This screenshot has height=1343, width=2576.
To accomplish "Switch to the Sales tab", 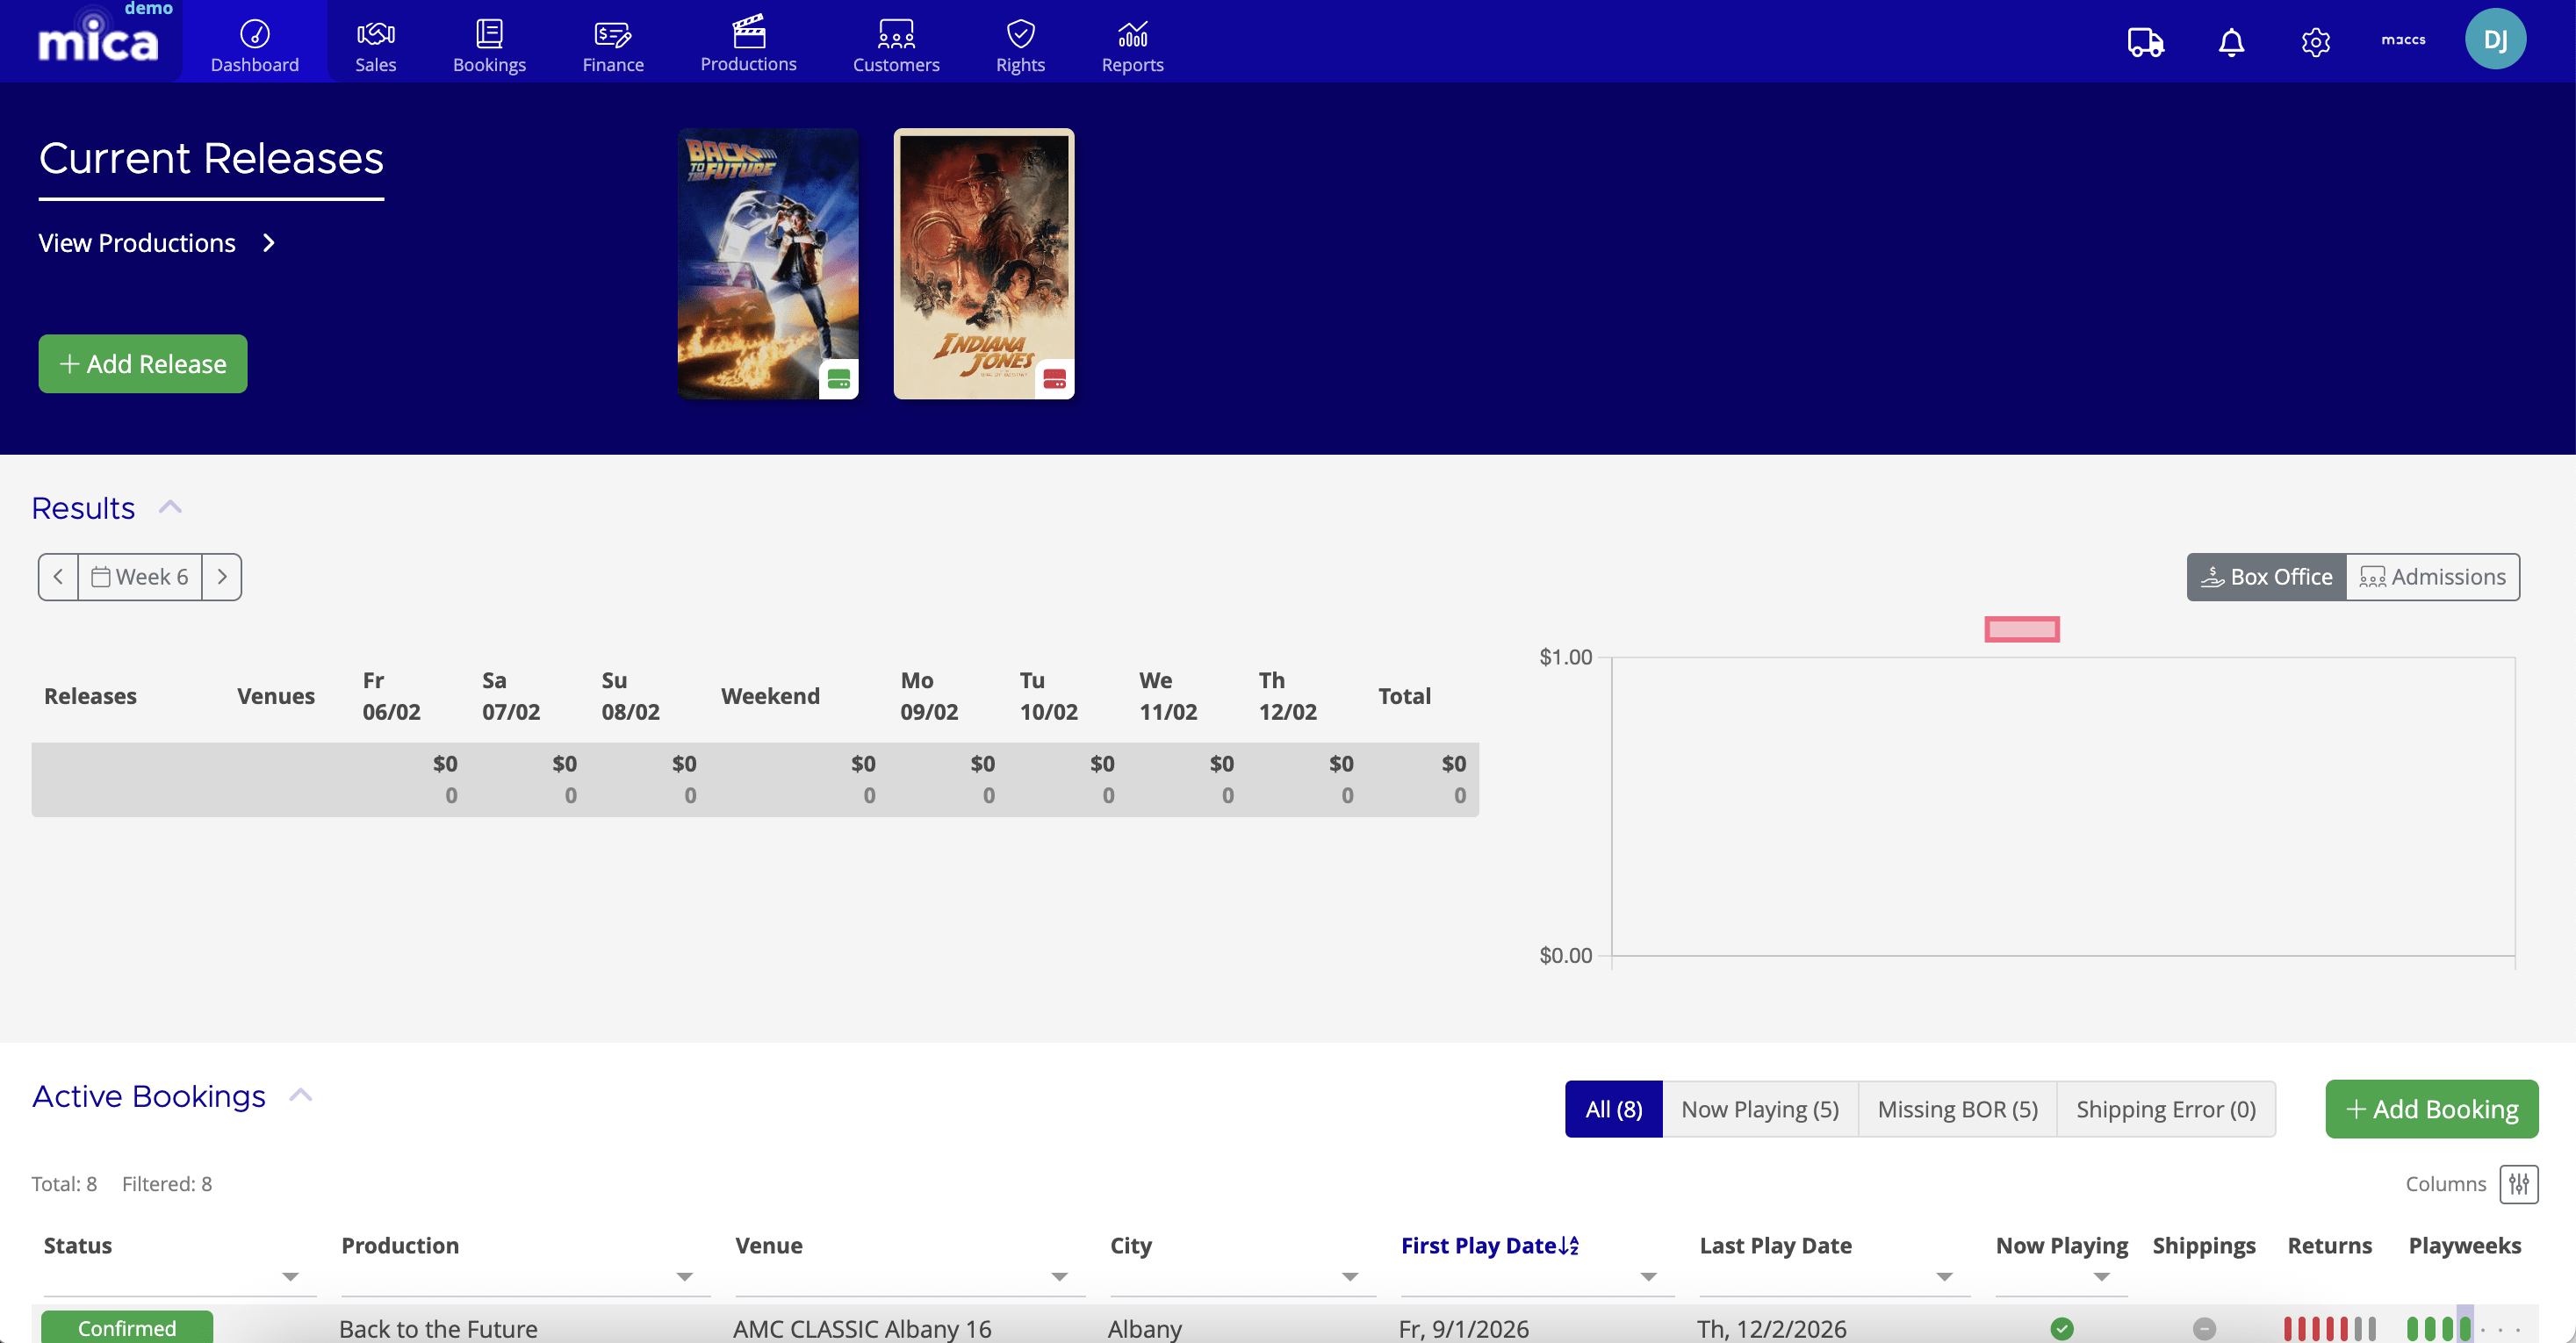I will 376,42.
